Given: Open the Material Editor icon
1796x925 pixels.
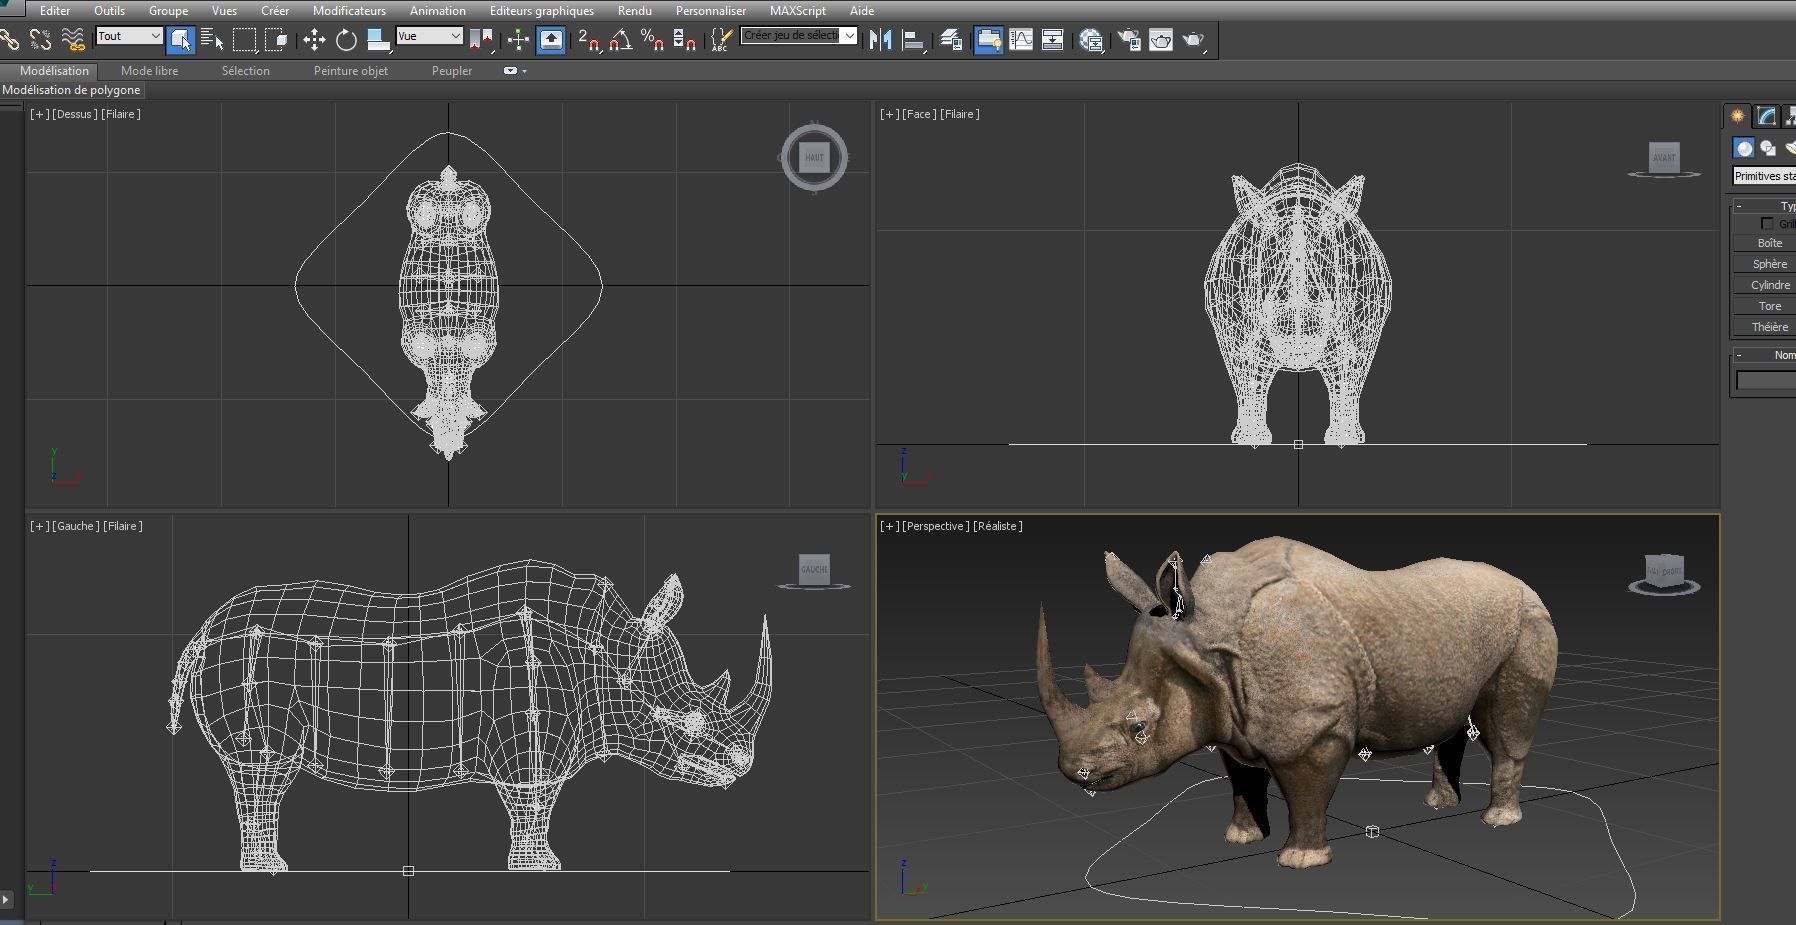Looking at the screenshot, I should (x=1091, y=40).
